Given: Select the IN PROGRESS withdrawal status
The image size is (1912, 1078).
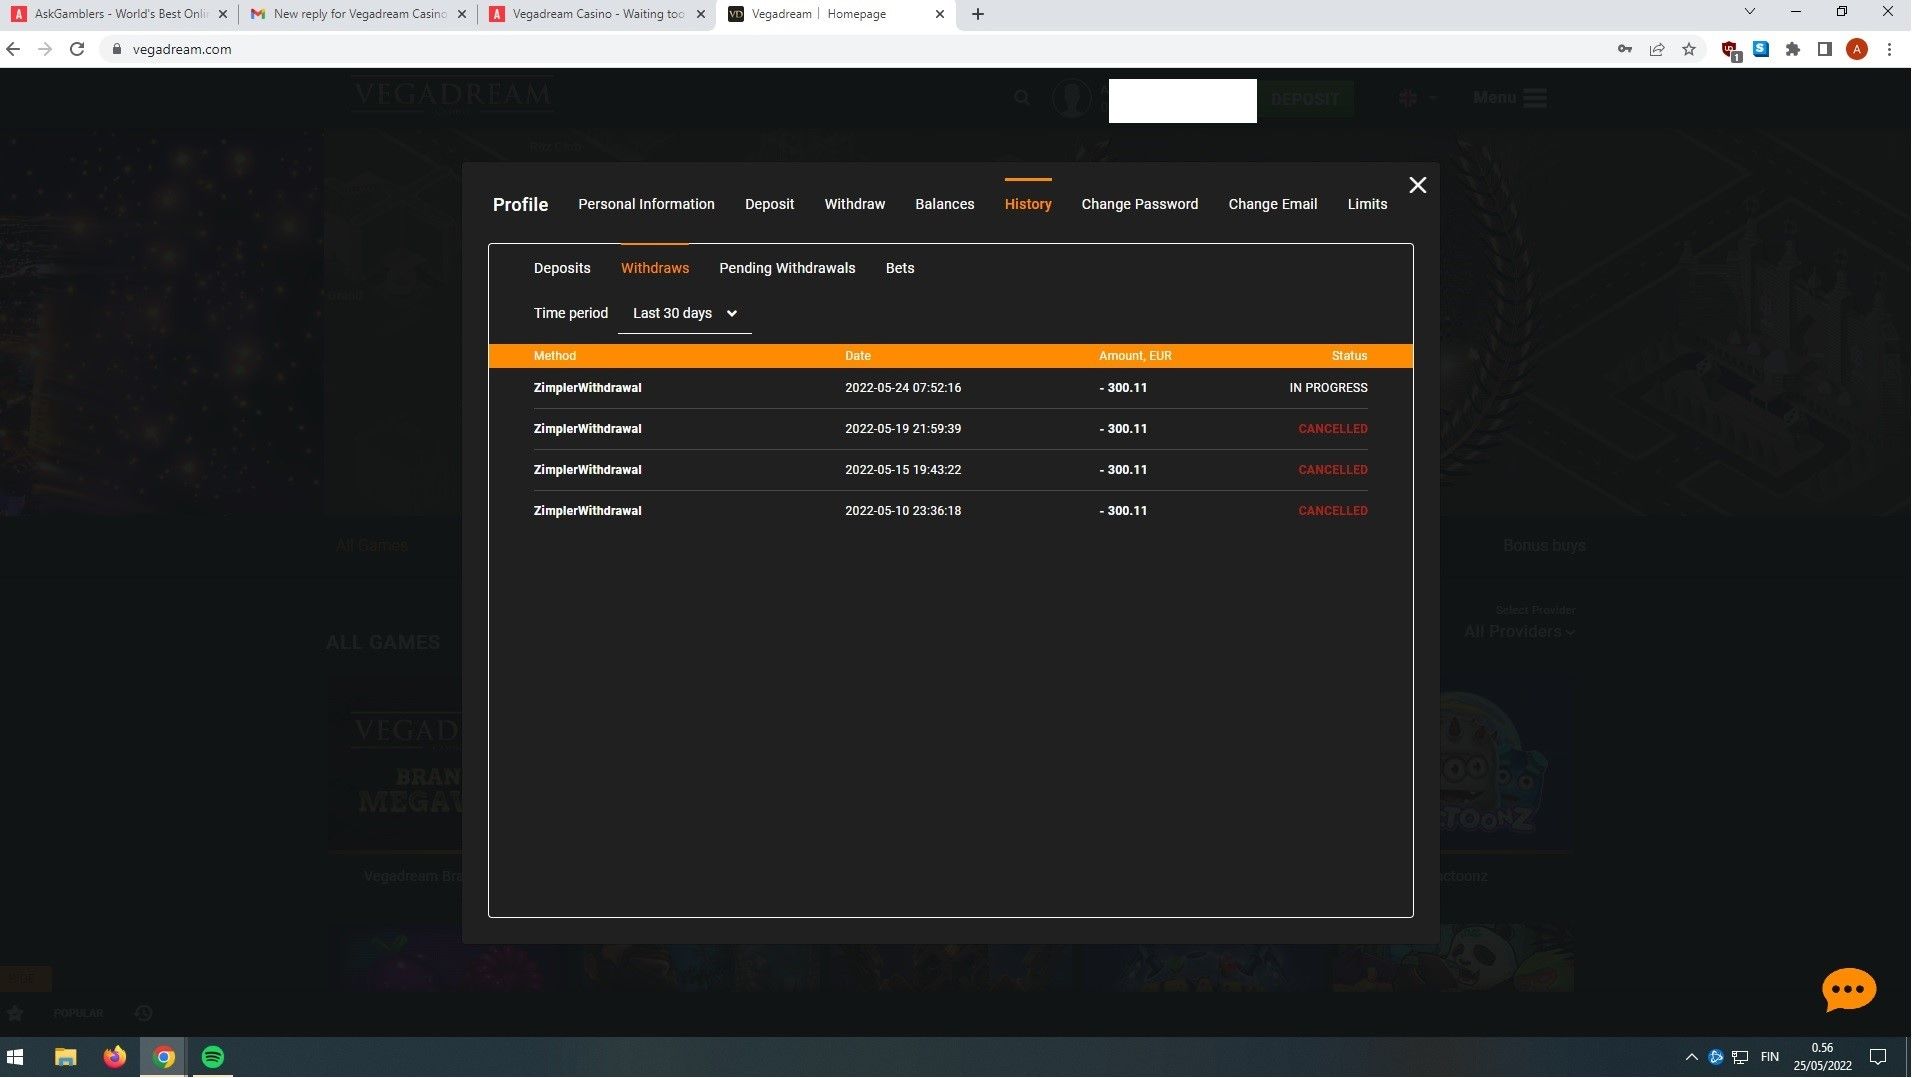Looking at the screenshot, I should (1328, 388).
